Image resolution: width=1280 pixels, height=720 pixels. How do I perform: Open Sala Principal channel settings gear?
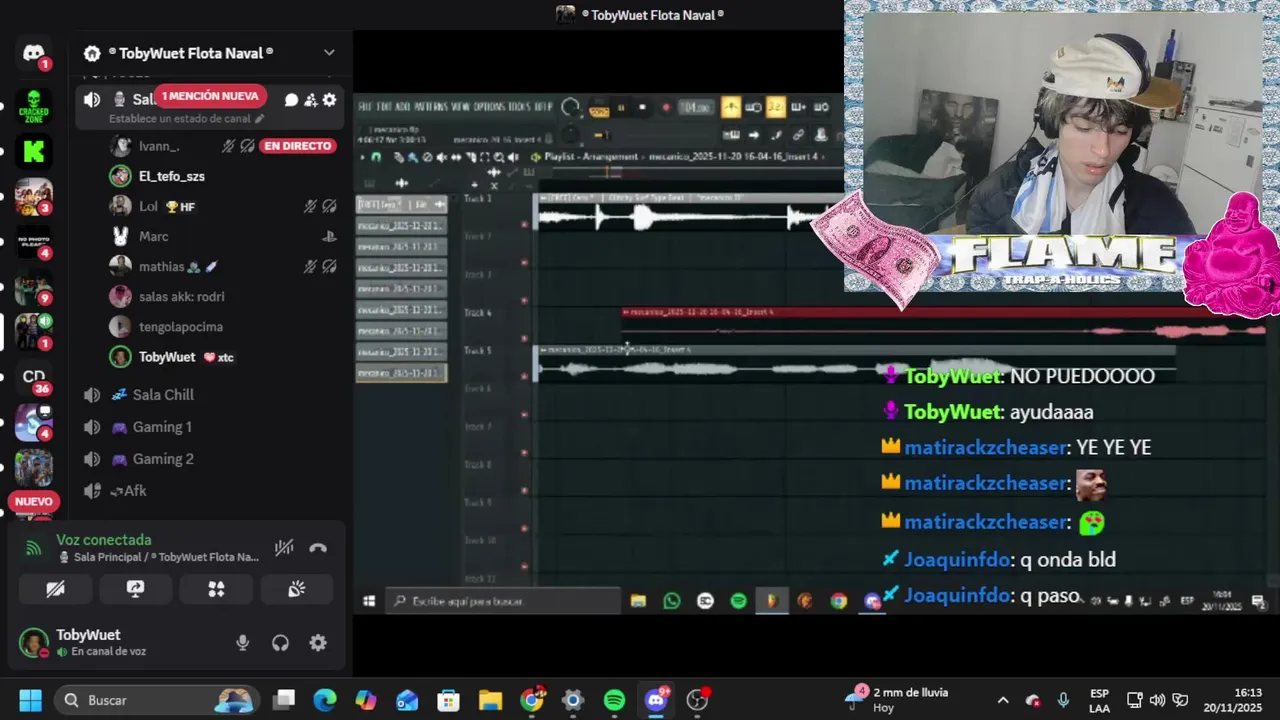[x=329, y=100]
